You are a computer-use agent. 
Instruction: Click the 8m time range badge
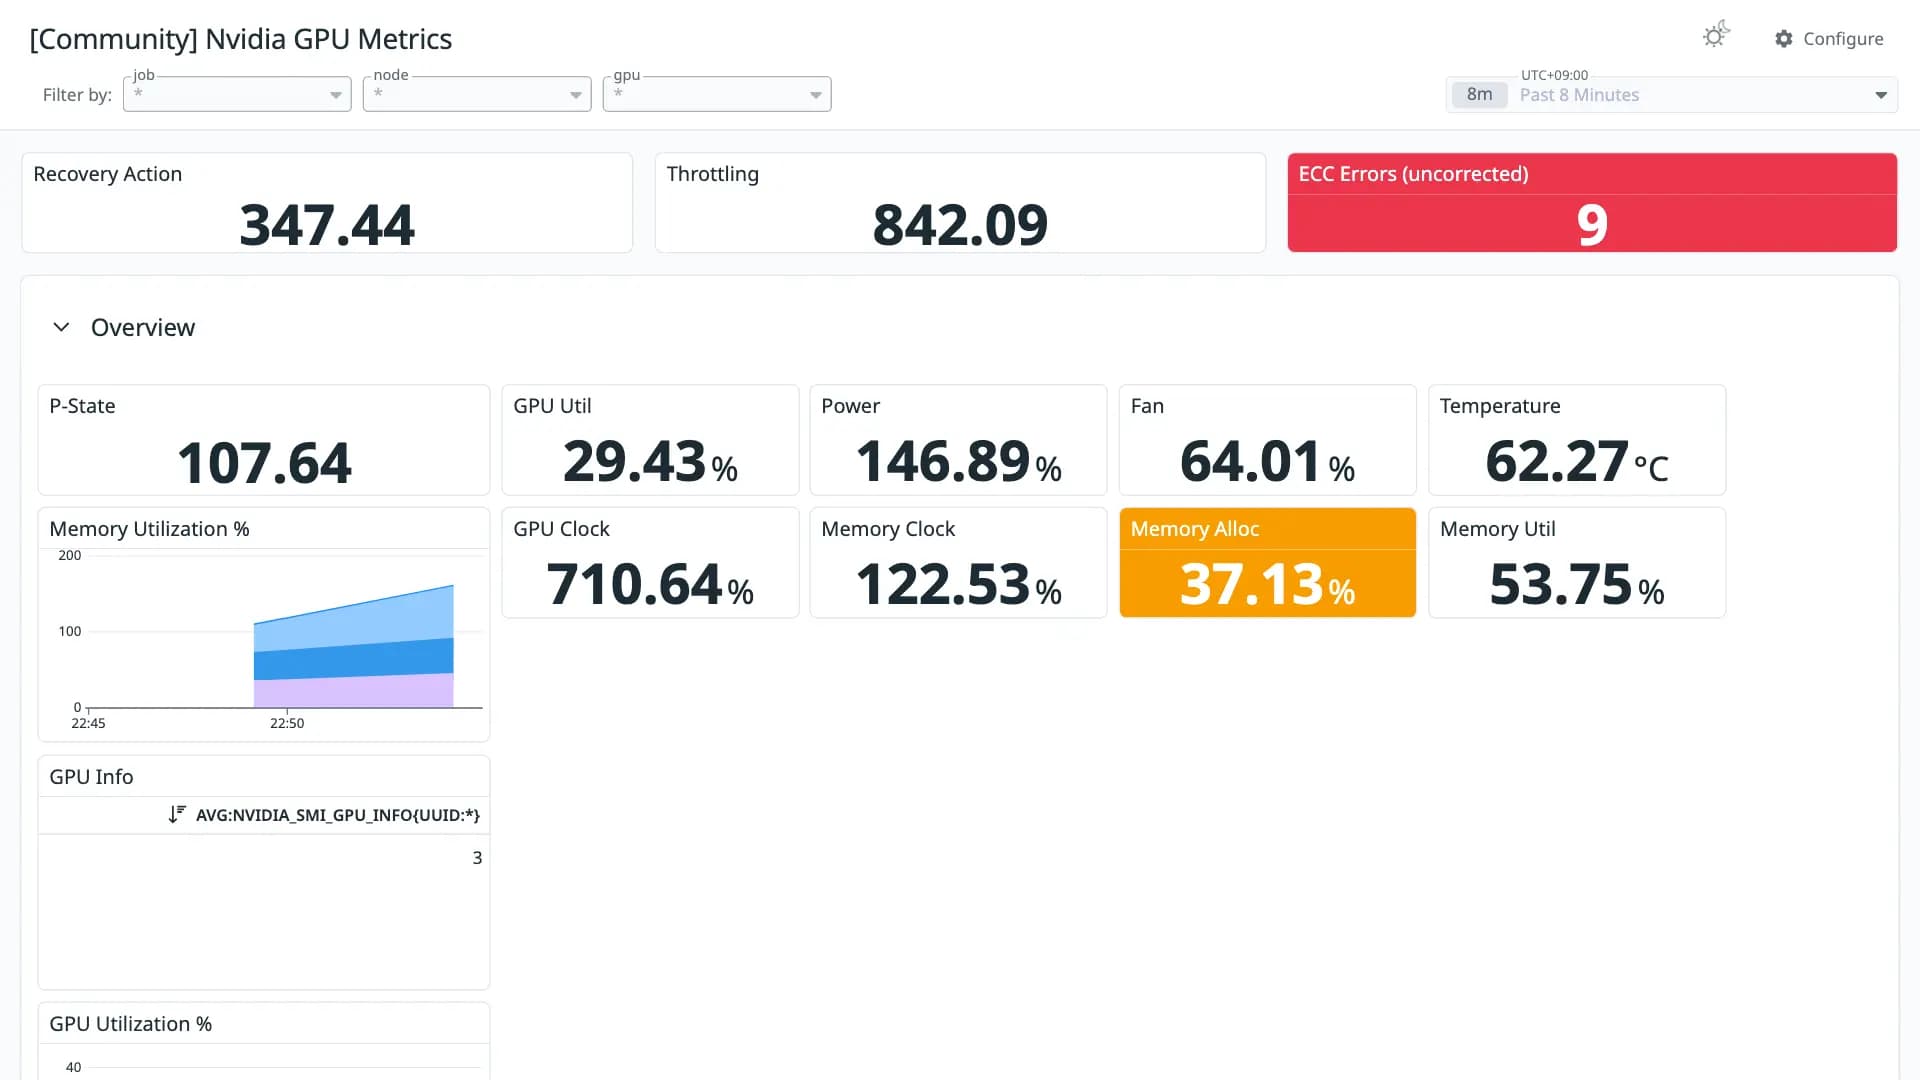pos(1480,95)
